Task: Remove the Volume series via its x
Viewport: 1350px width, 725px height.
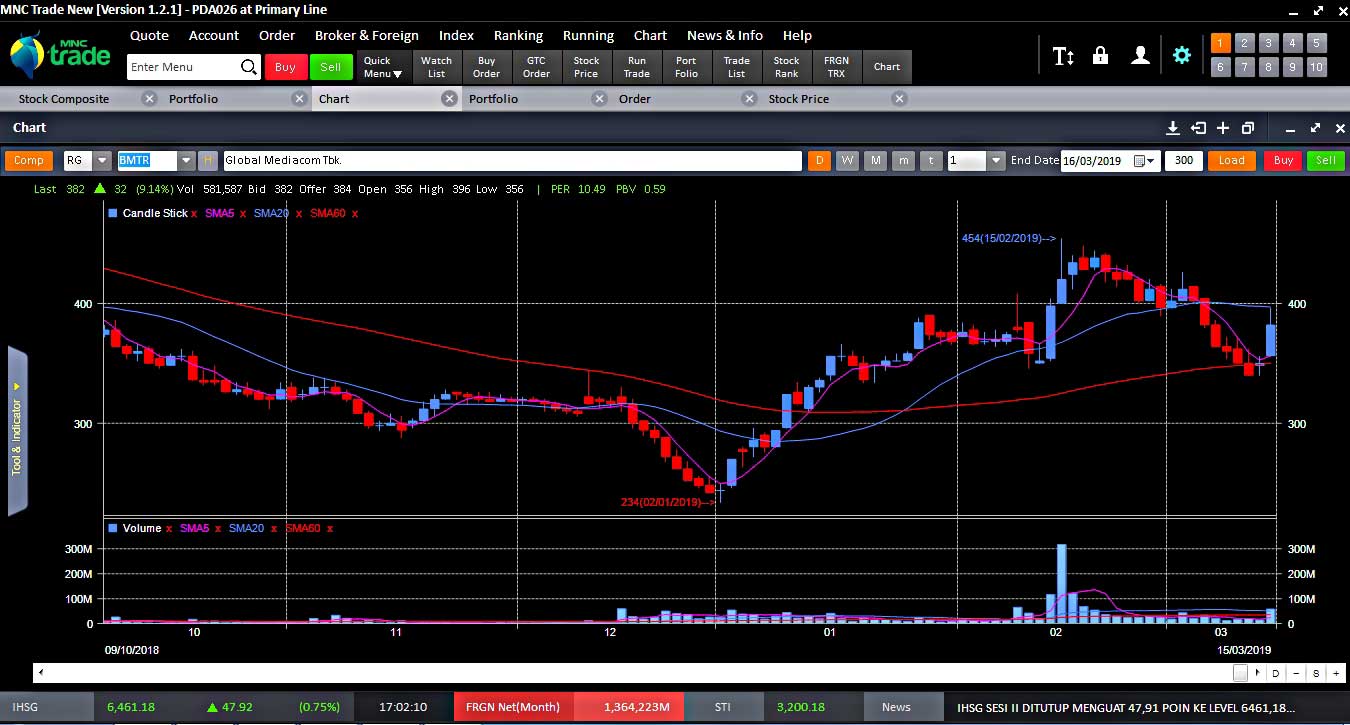Action: click(x=169, y=528)
